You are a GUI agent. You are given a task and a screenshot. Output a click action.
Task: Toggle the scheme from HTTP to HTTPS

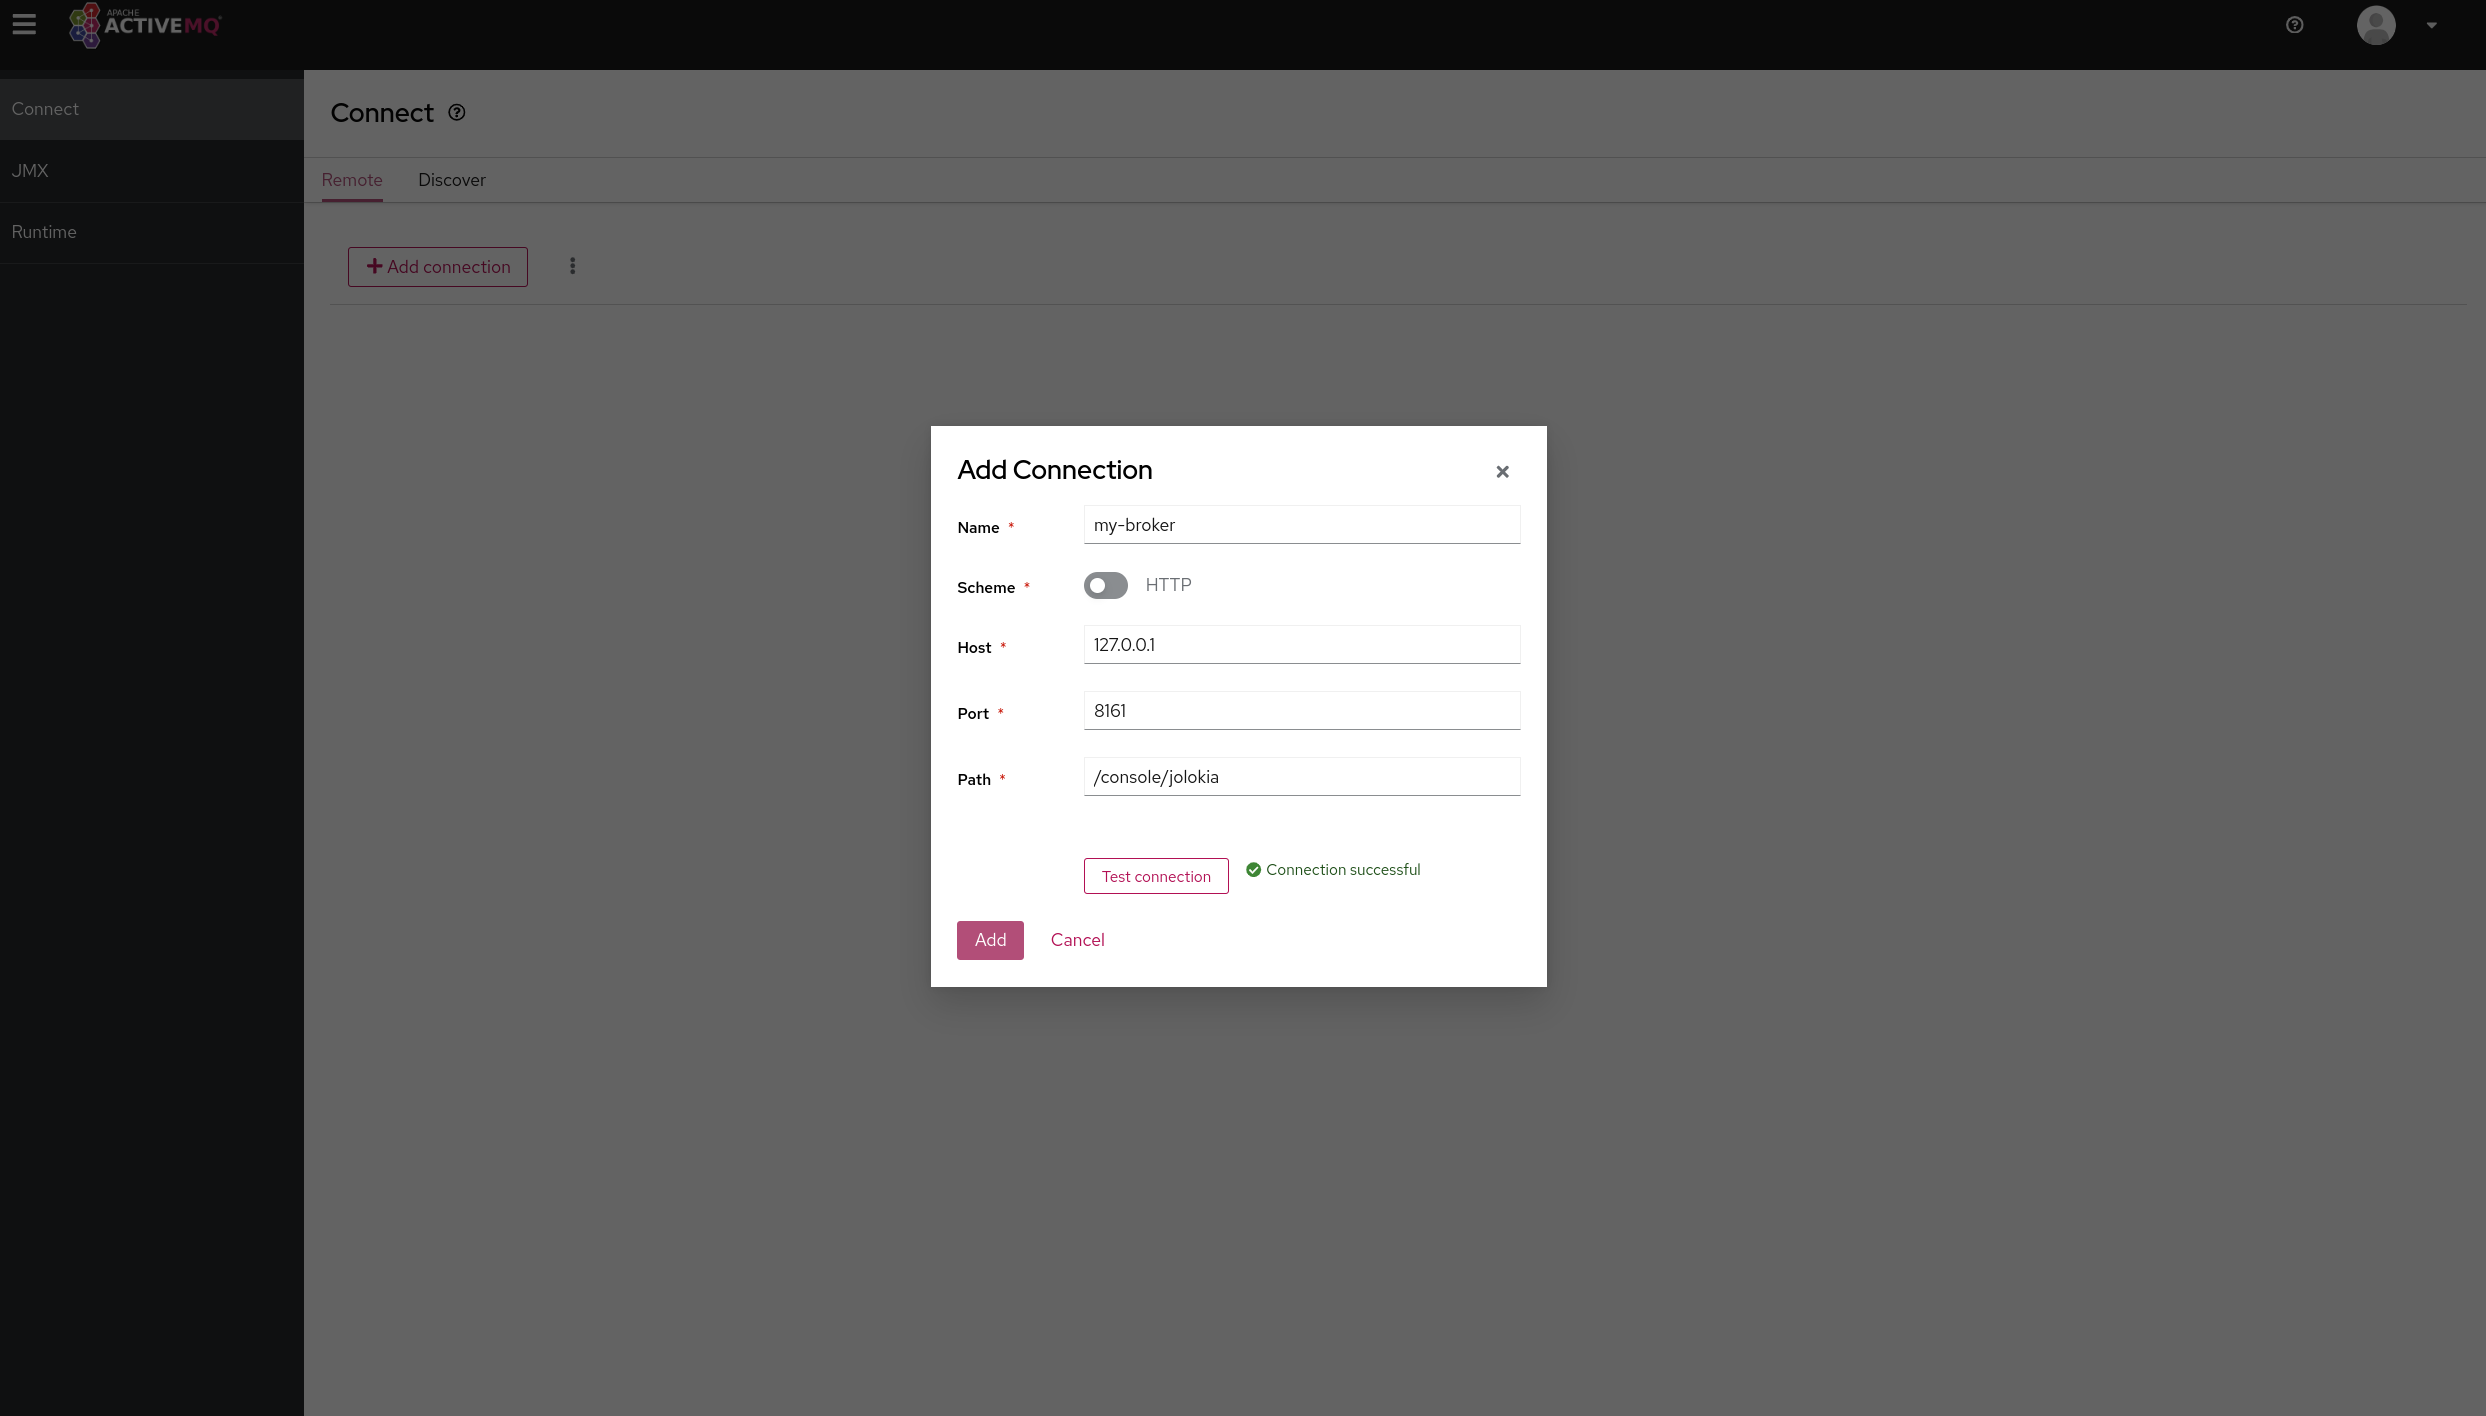point(1106,584)
